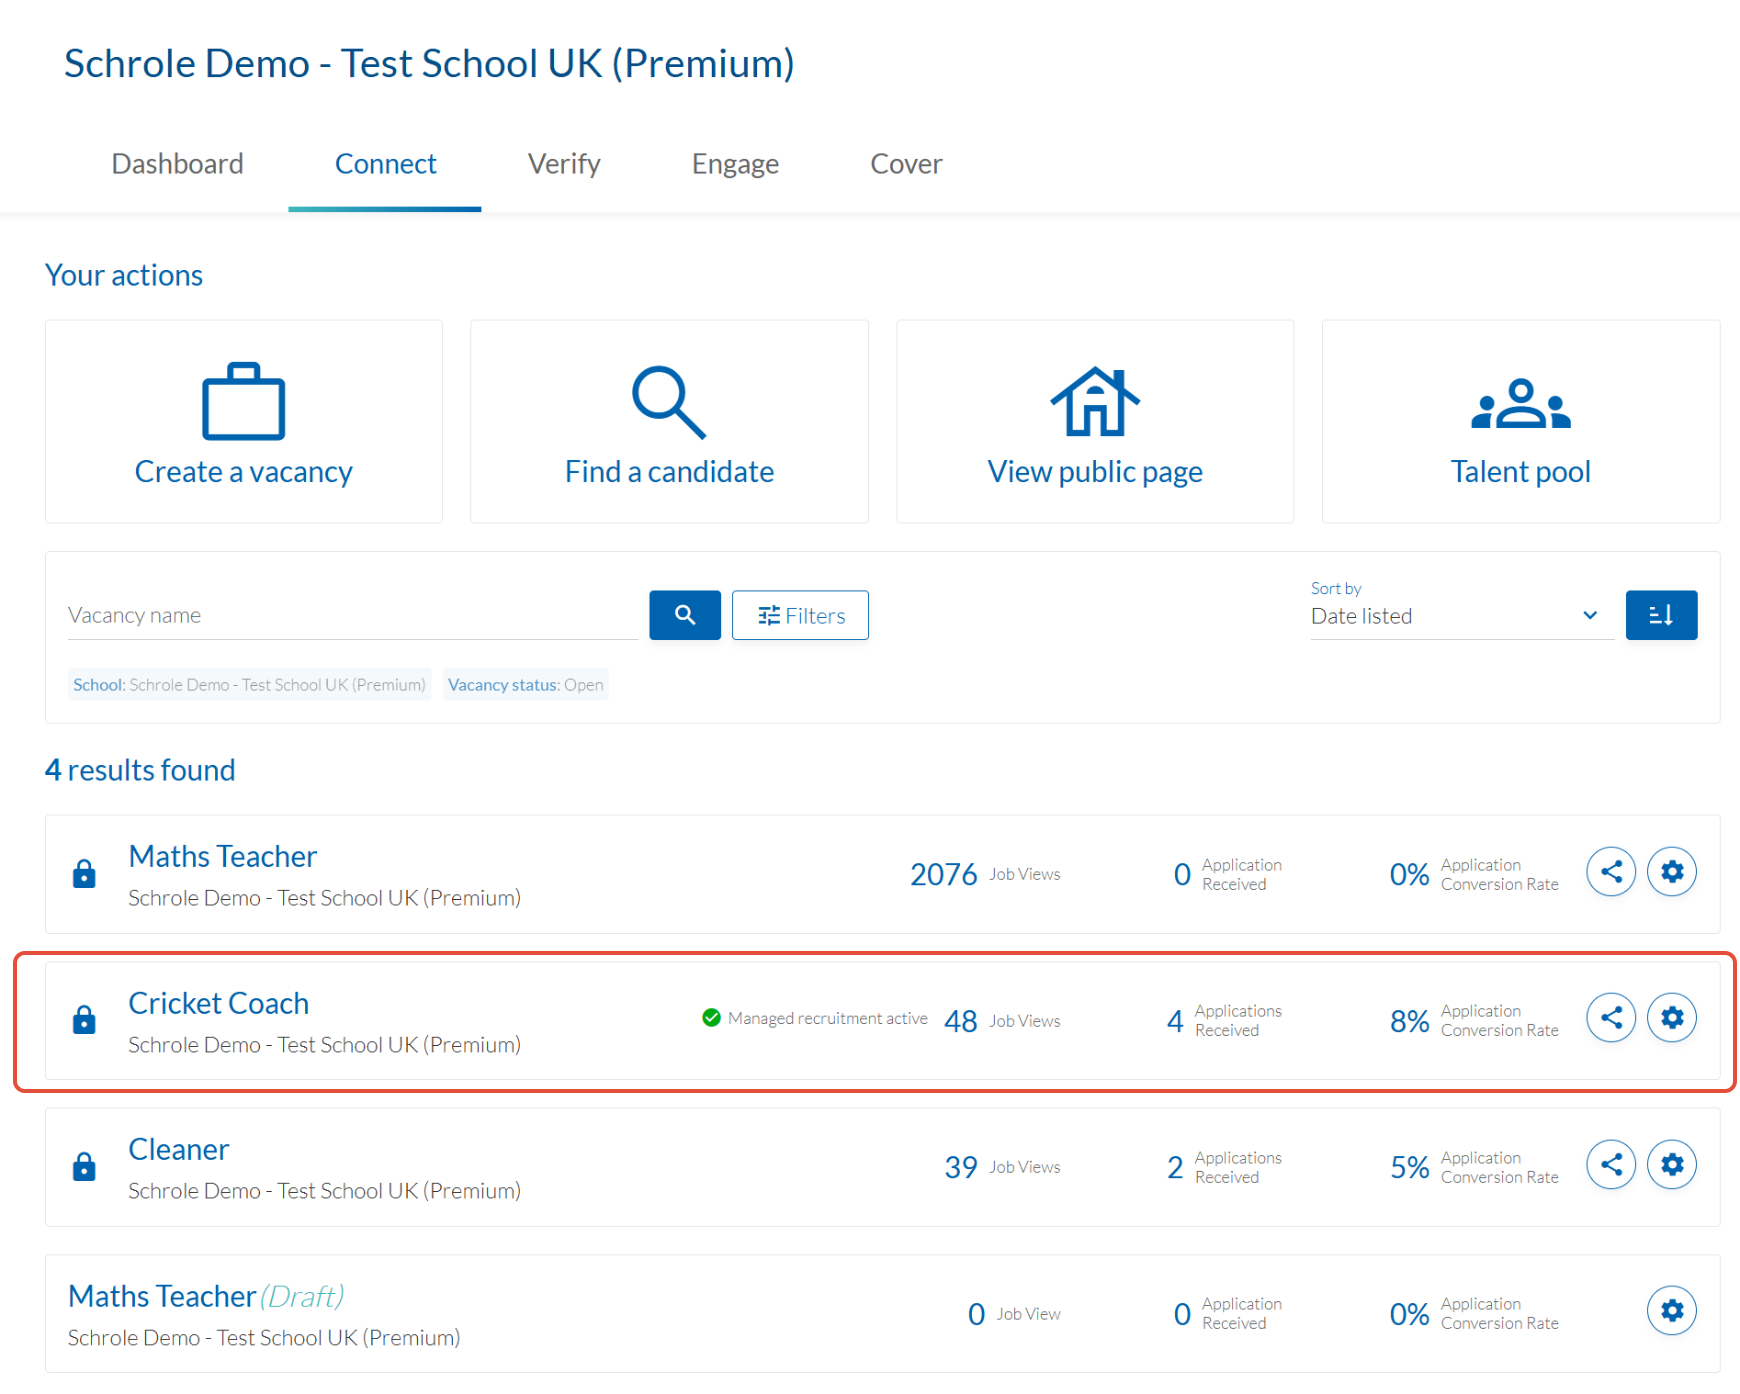The image size is (1740, 1394).
Task: Click the Schrole Demo school page title
Action: pos(429,63)
